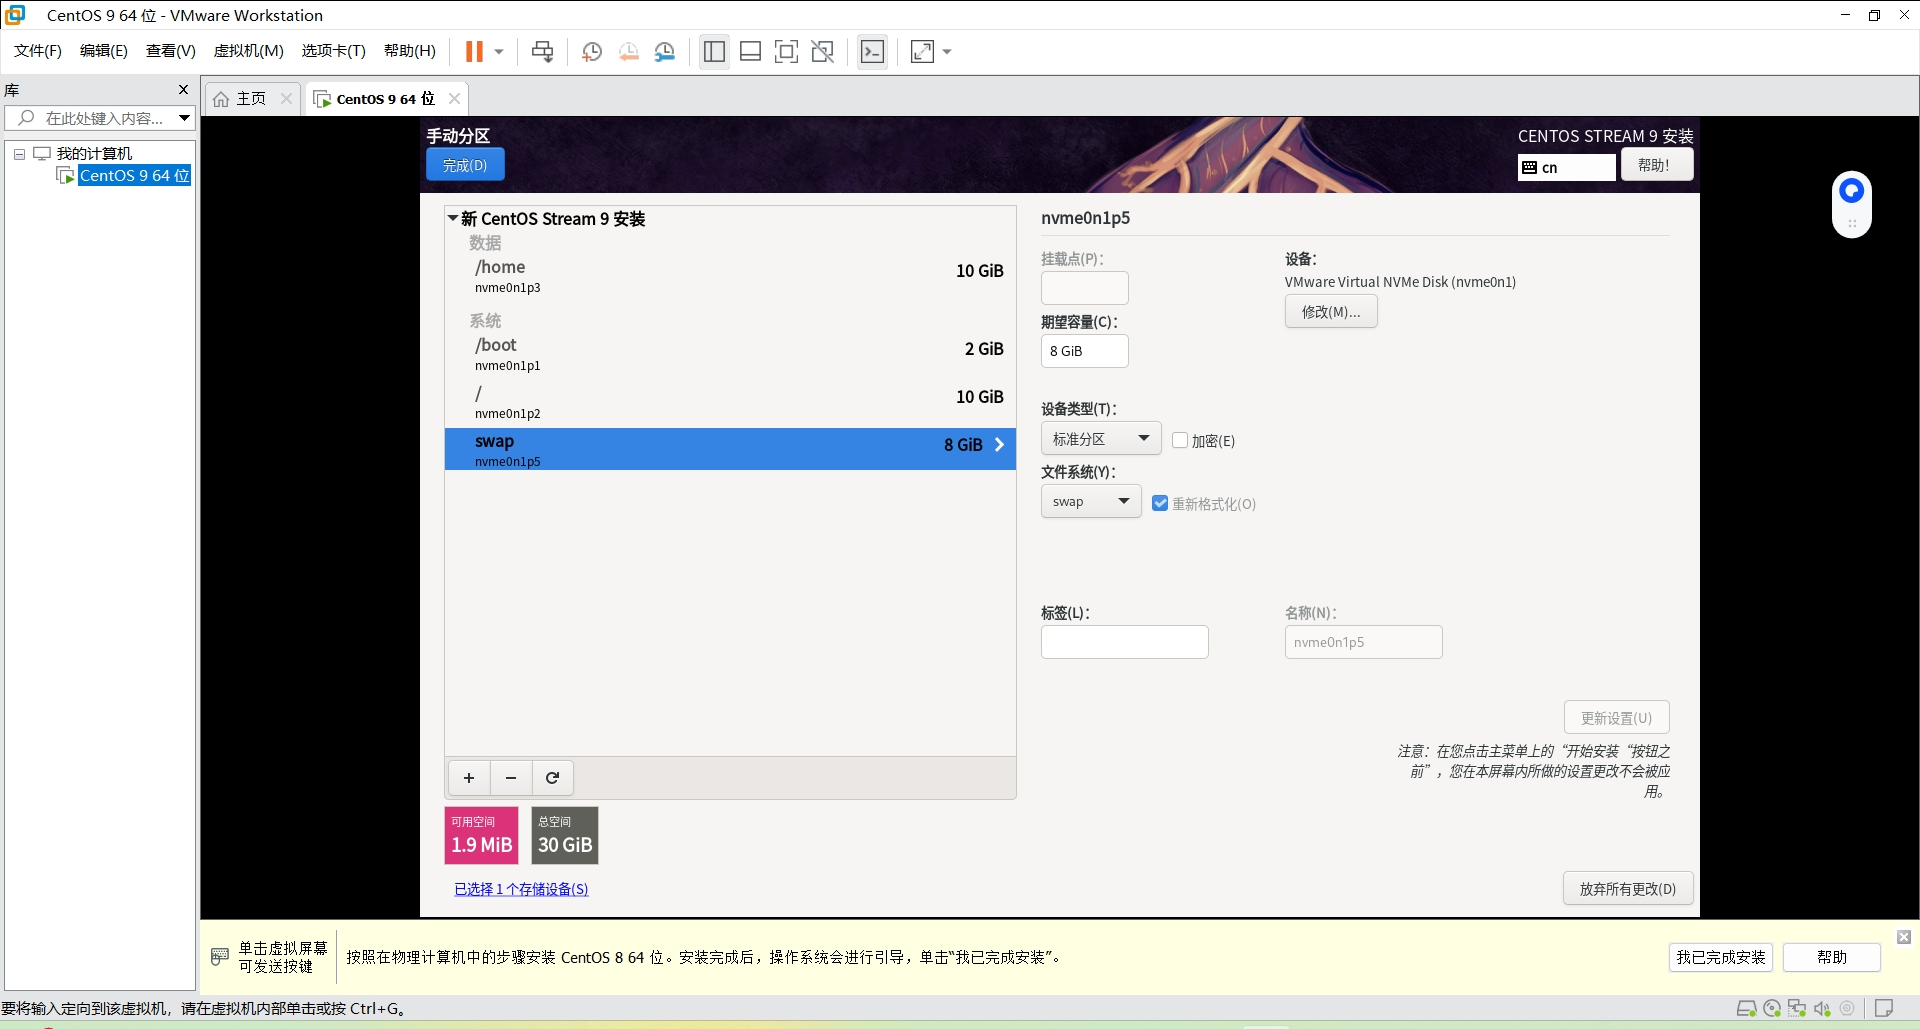Click the 期望容量(C) field showing 8 GiB
This screenshot has width=1920, height=1029.
click(1084, 351)
